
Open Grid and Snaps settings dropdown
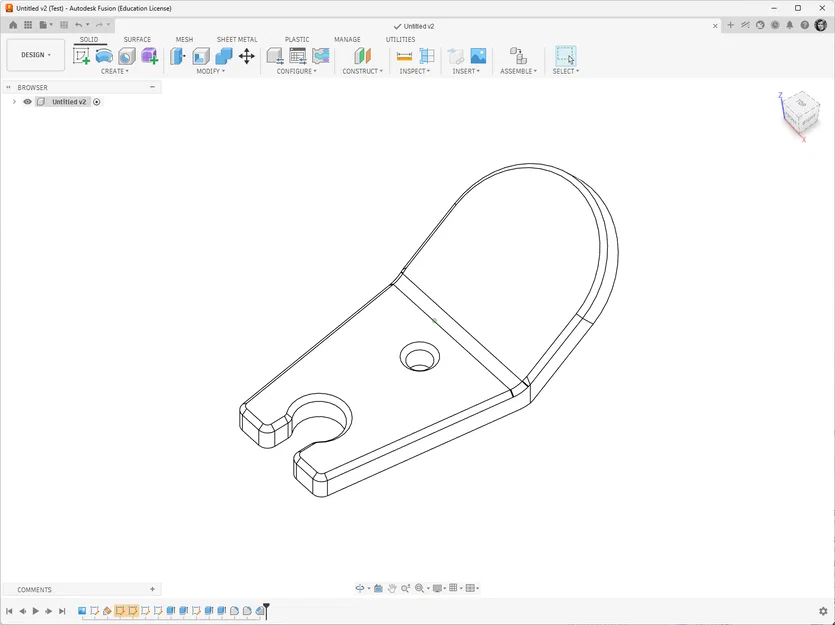pos(455,588)
